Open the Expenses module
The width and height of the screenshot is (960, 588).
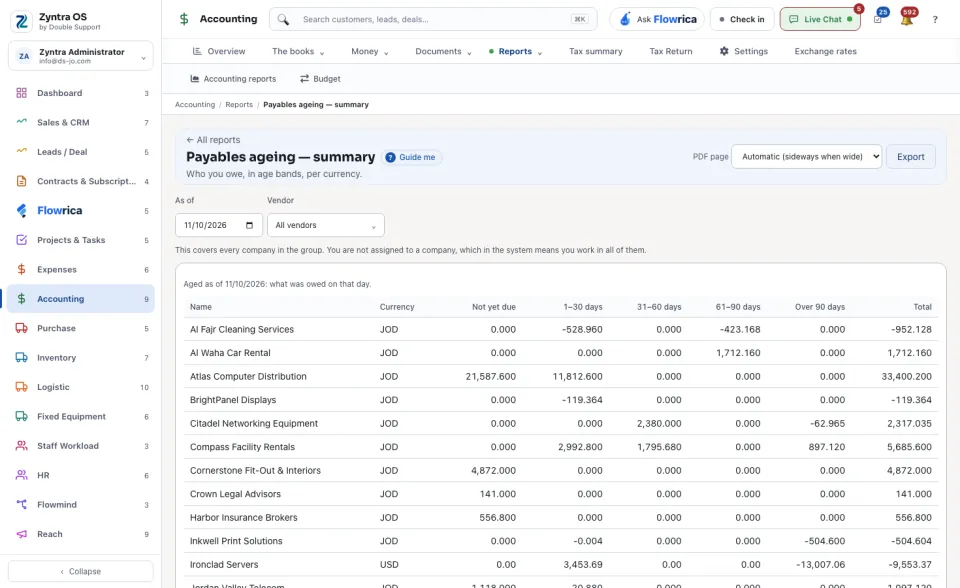pyautogui.click(x=81, y=270)
